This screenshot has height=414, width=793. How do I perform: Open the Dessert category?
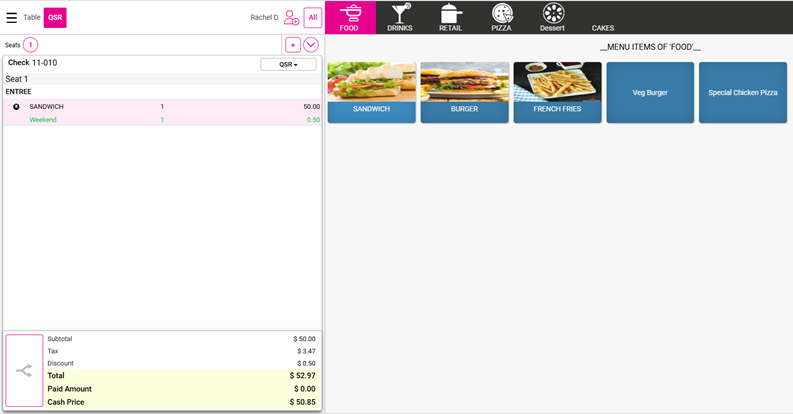(x=552, y=17)
